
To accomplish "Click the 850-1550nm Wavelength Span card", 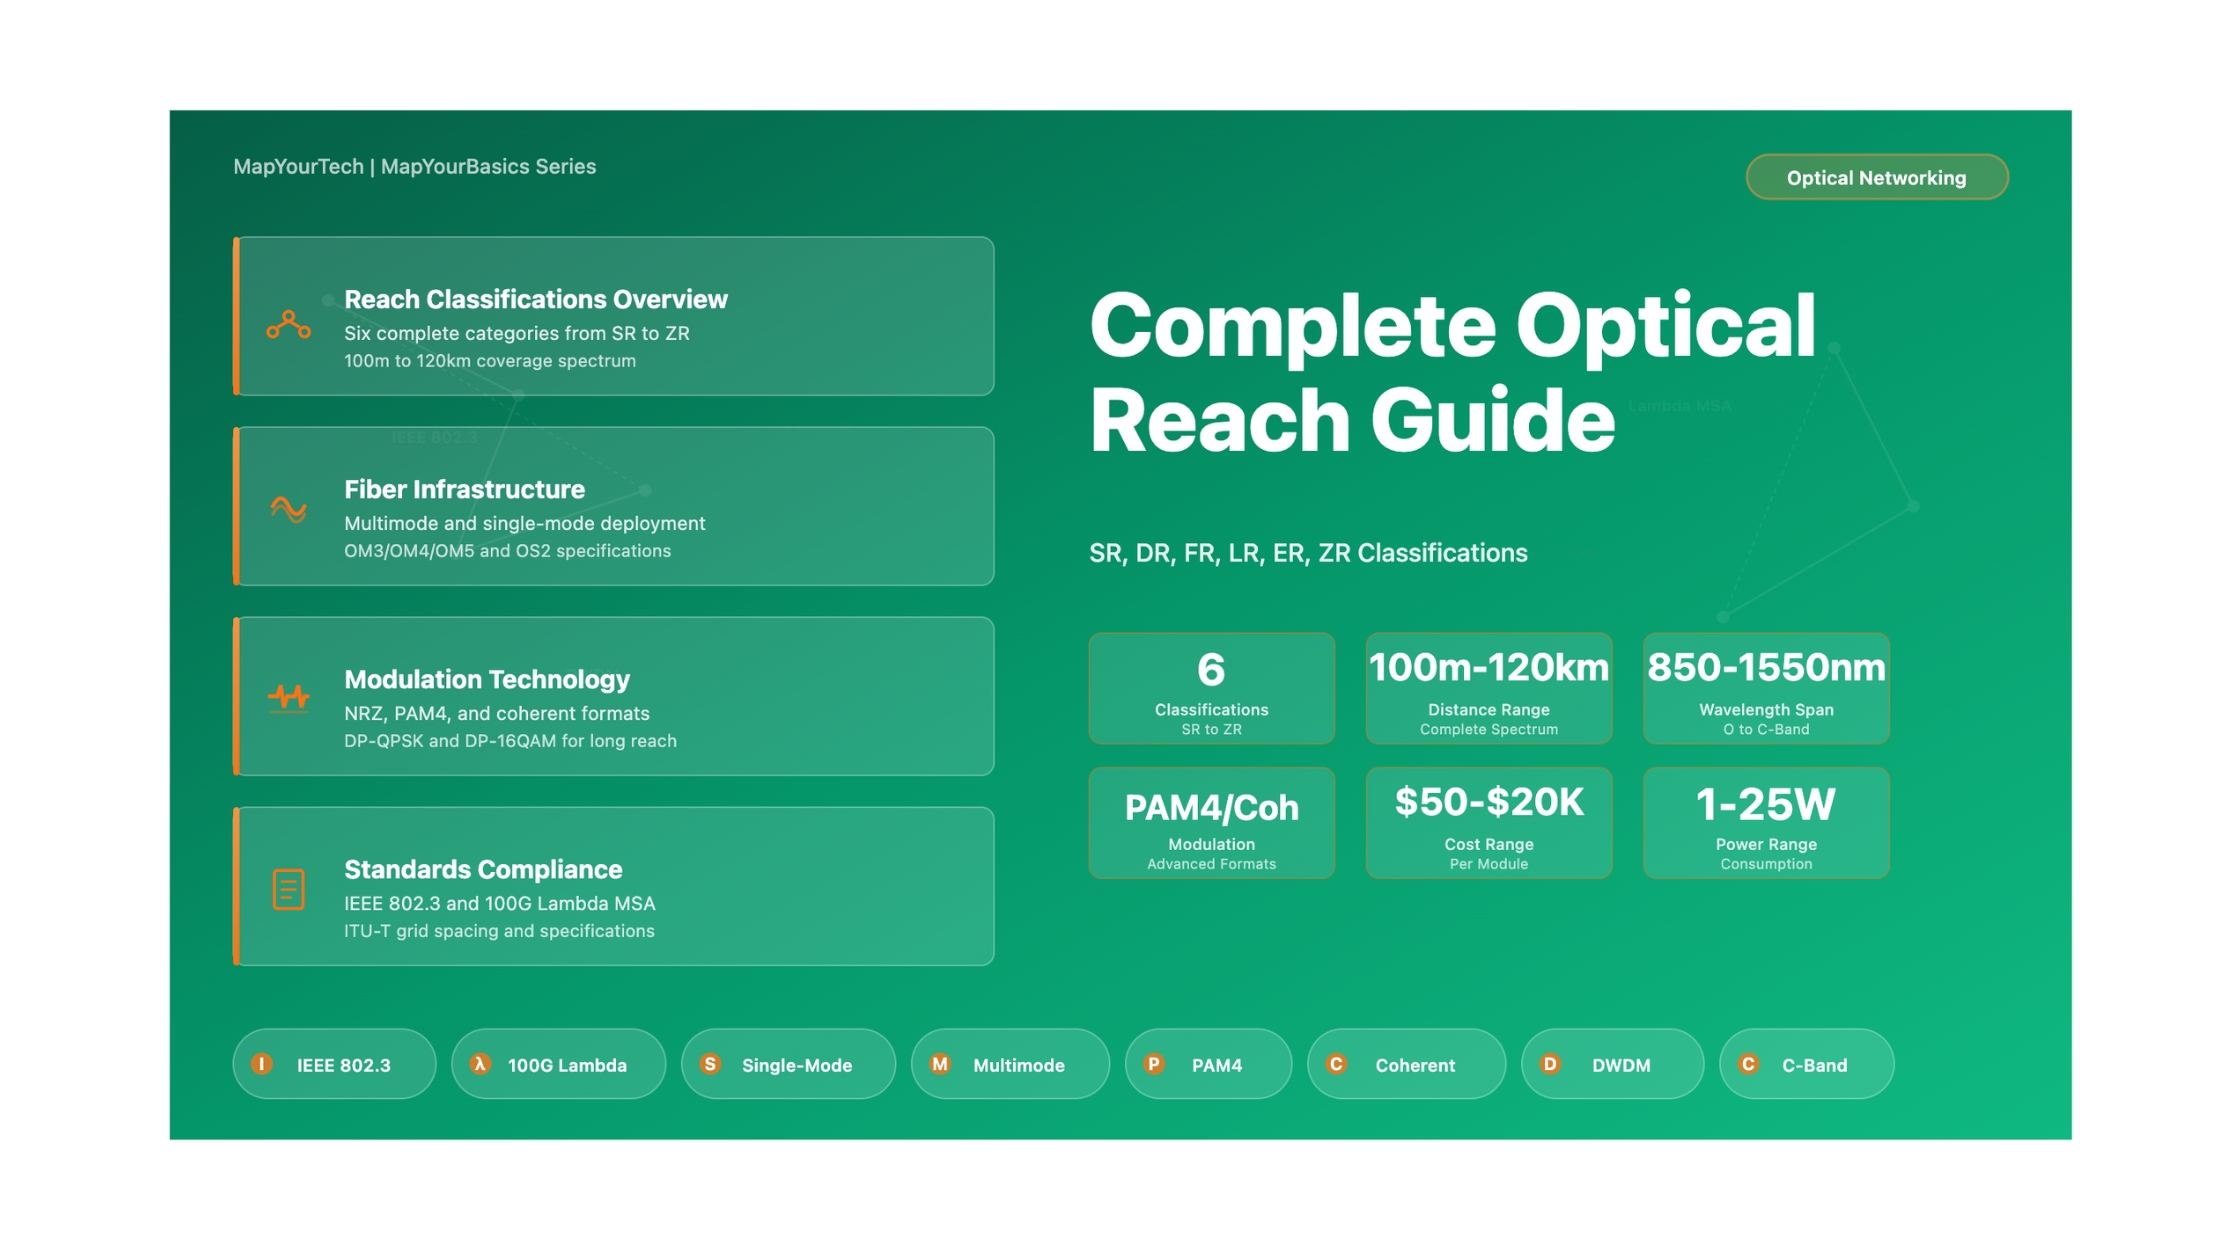I will point(1765,688).
